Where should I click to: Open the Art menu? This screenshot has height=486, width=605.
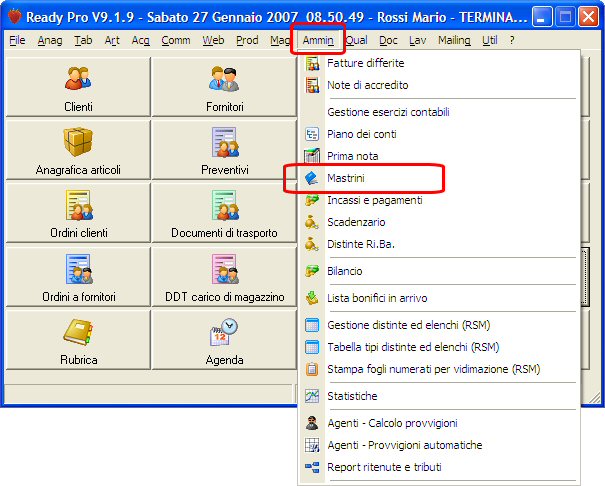112,40
